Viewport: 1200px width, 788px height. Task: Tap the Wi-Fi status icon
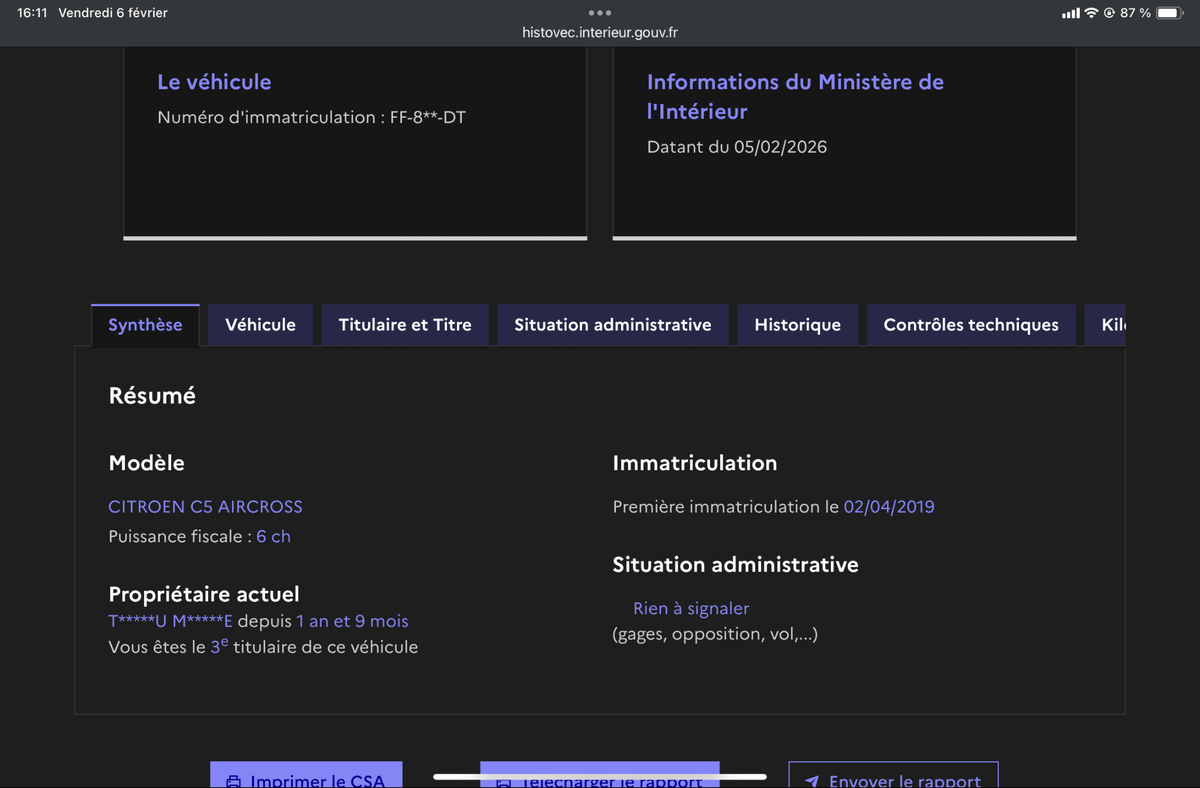click(1090, 13)
